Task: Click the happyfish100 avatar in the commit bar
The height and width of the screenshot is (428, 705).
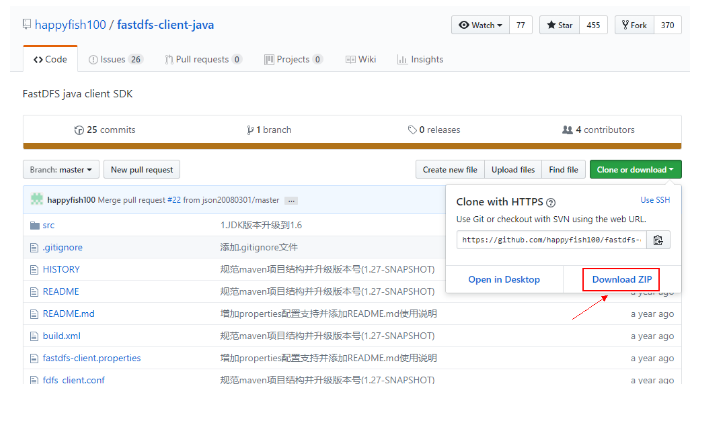Action: pos(37,199)
